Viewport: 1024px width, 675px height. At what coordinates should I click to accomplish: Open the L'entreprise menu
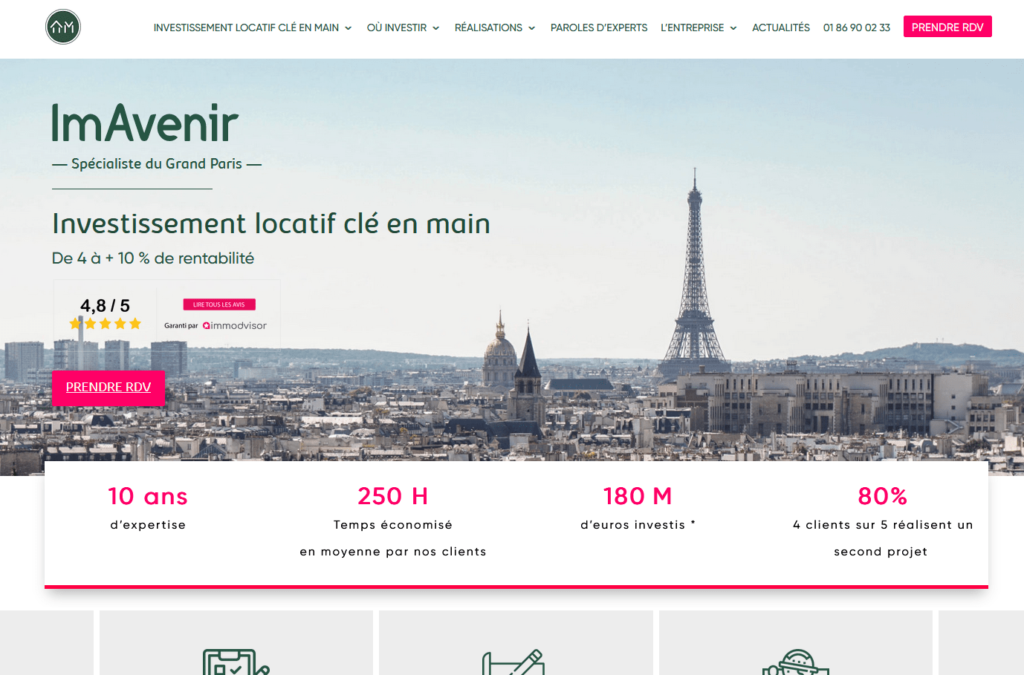(692, 27)
